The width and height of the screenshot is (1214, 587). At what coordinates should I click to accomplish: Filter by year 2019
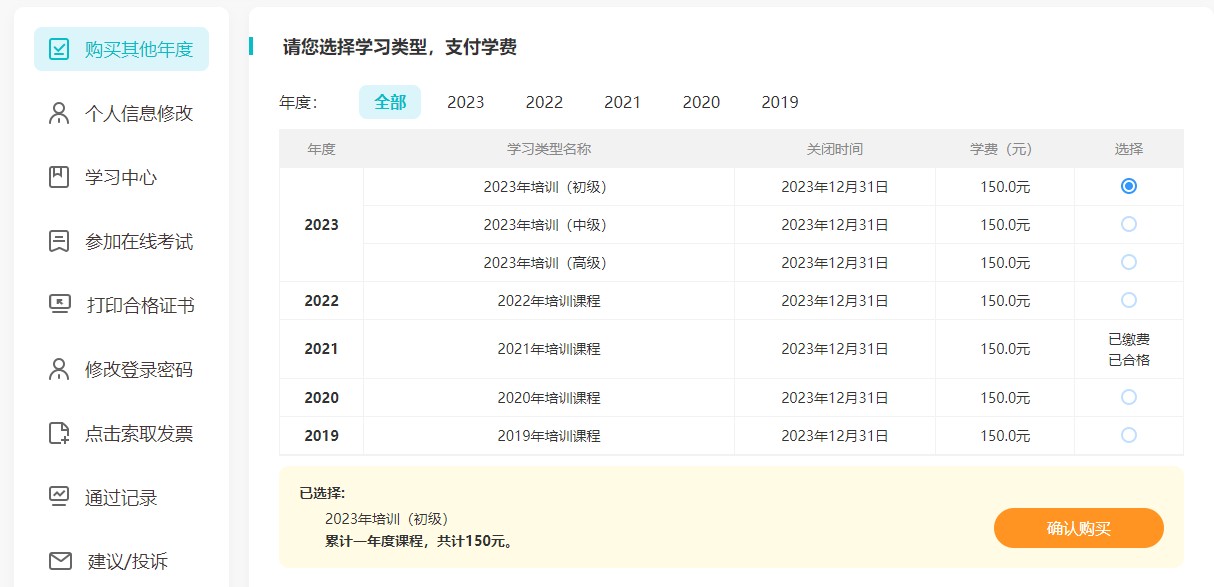pos(780,102)
